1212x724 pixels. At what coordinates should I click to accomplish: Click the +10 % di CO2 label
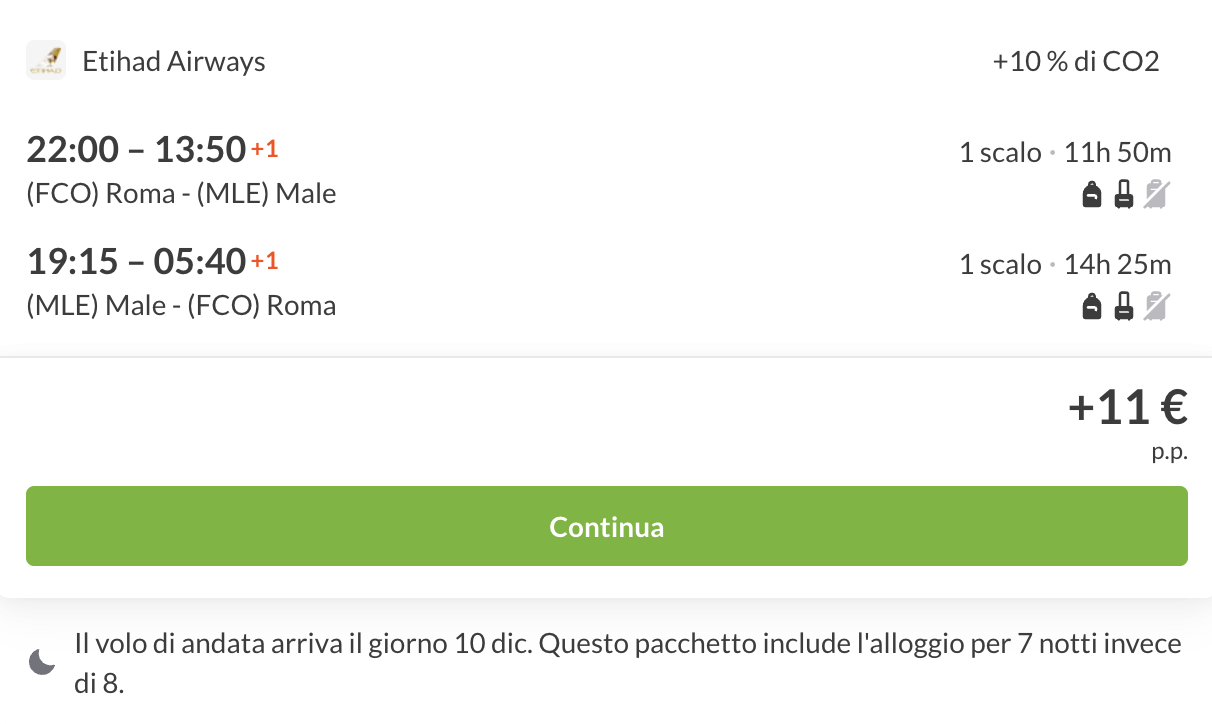tap(1075, 62)
